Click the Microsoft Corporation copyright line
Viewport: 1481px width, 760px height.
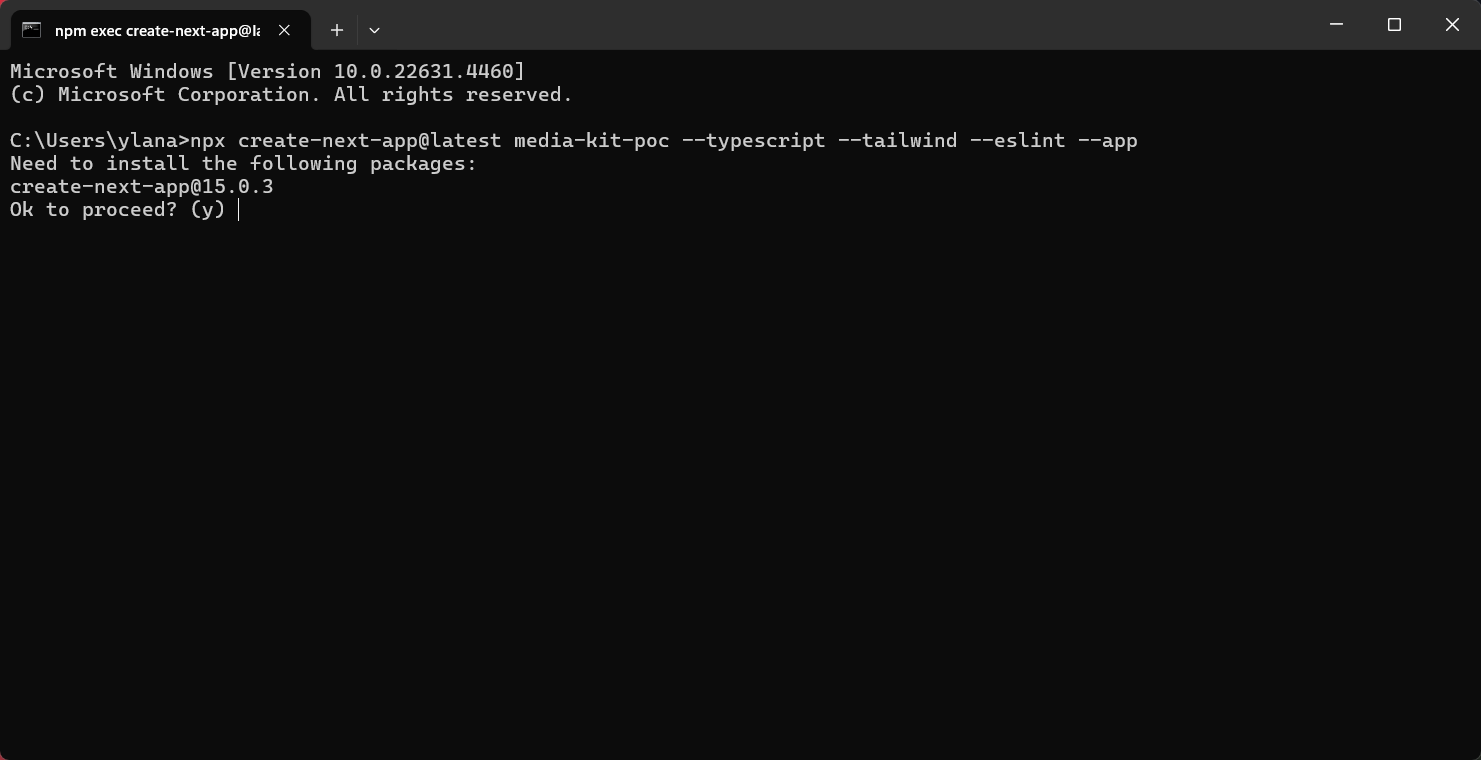coord(292,95)
